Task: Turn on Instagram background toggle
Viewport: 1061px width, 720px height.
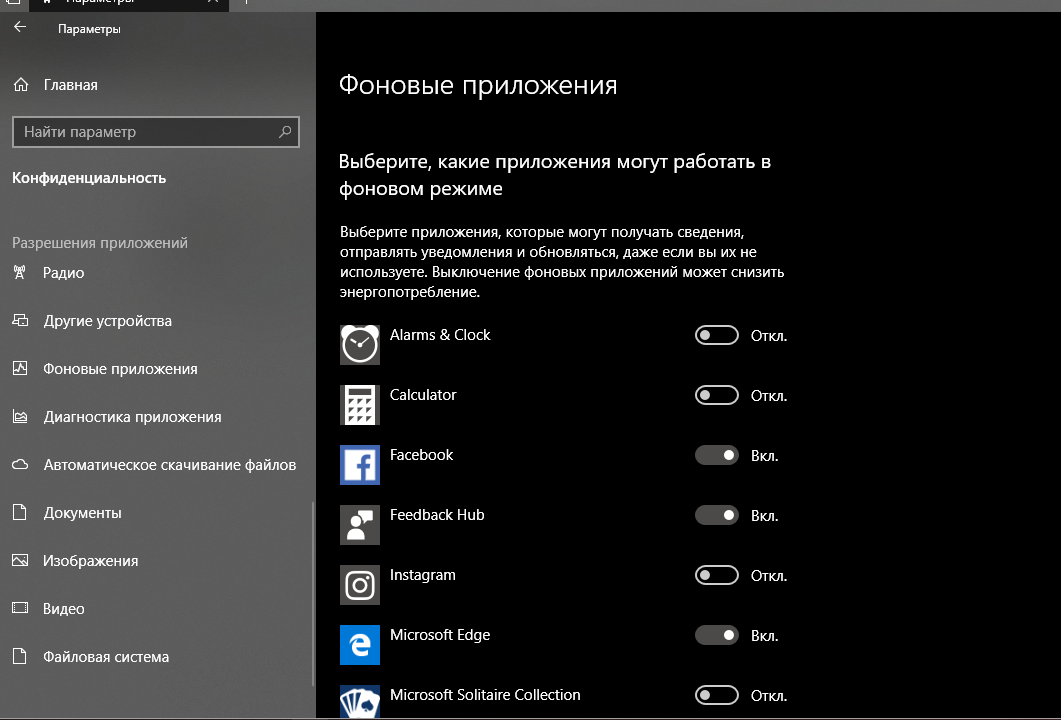Action: (717, 575)
